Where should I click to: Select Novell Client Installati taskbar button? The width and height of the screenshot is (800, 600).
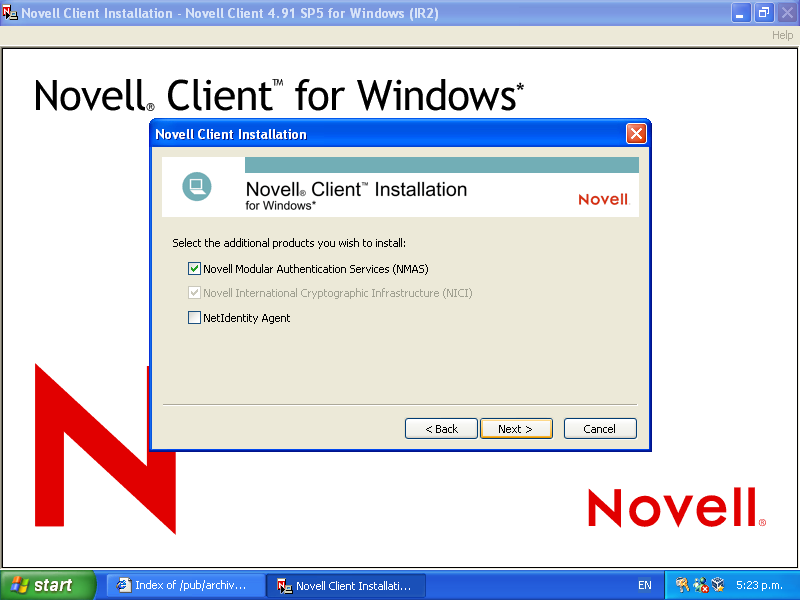346,585
